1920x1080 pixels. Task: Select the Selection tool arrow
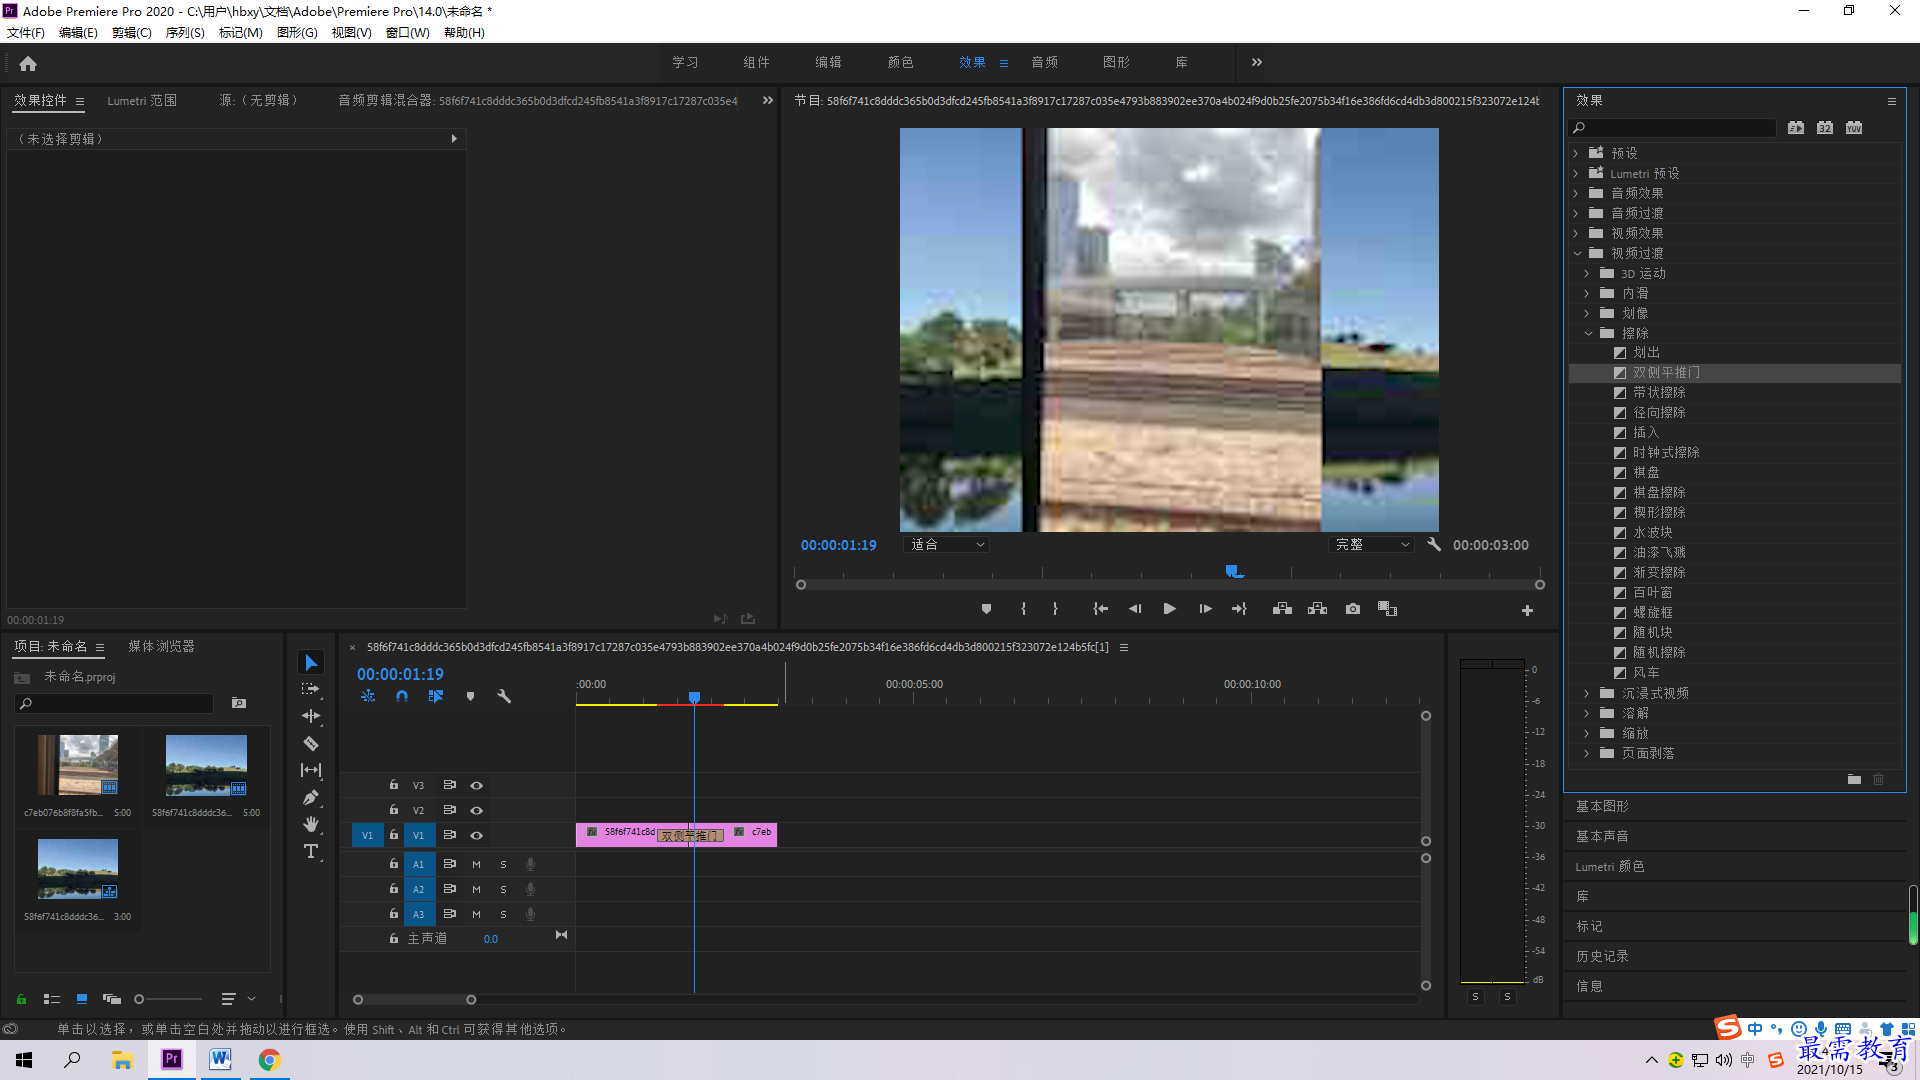[x=311, y=663]
